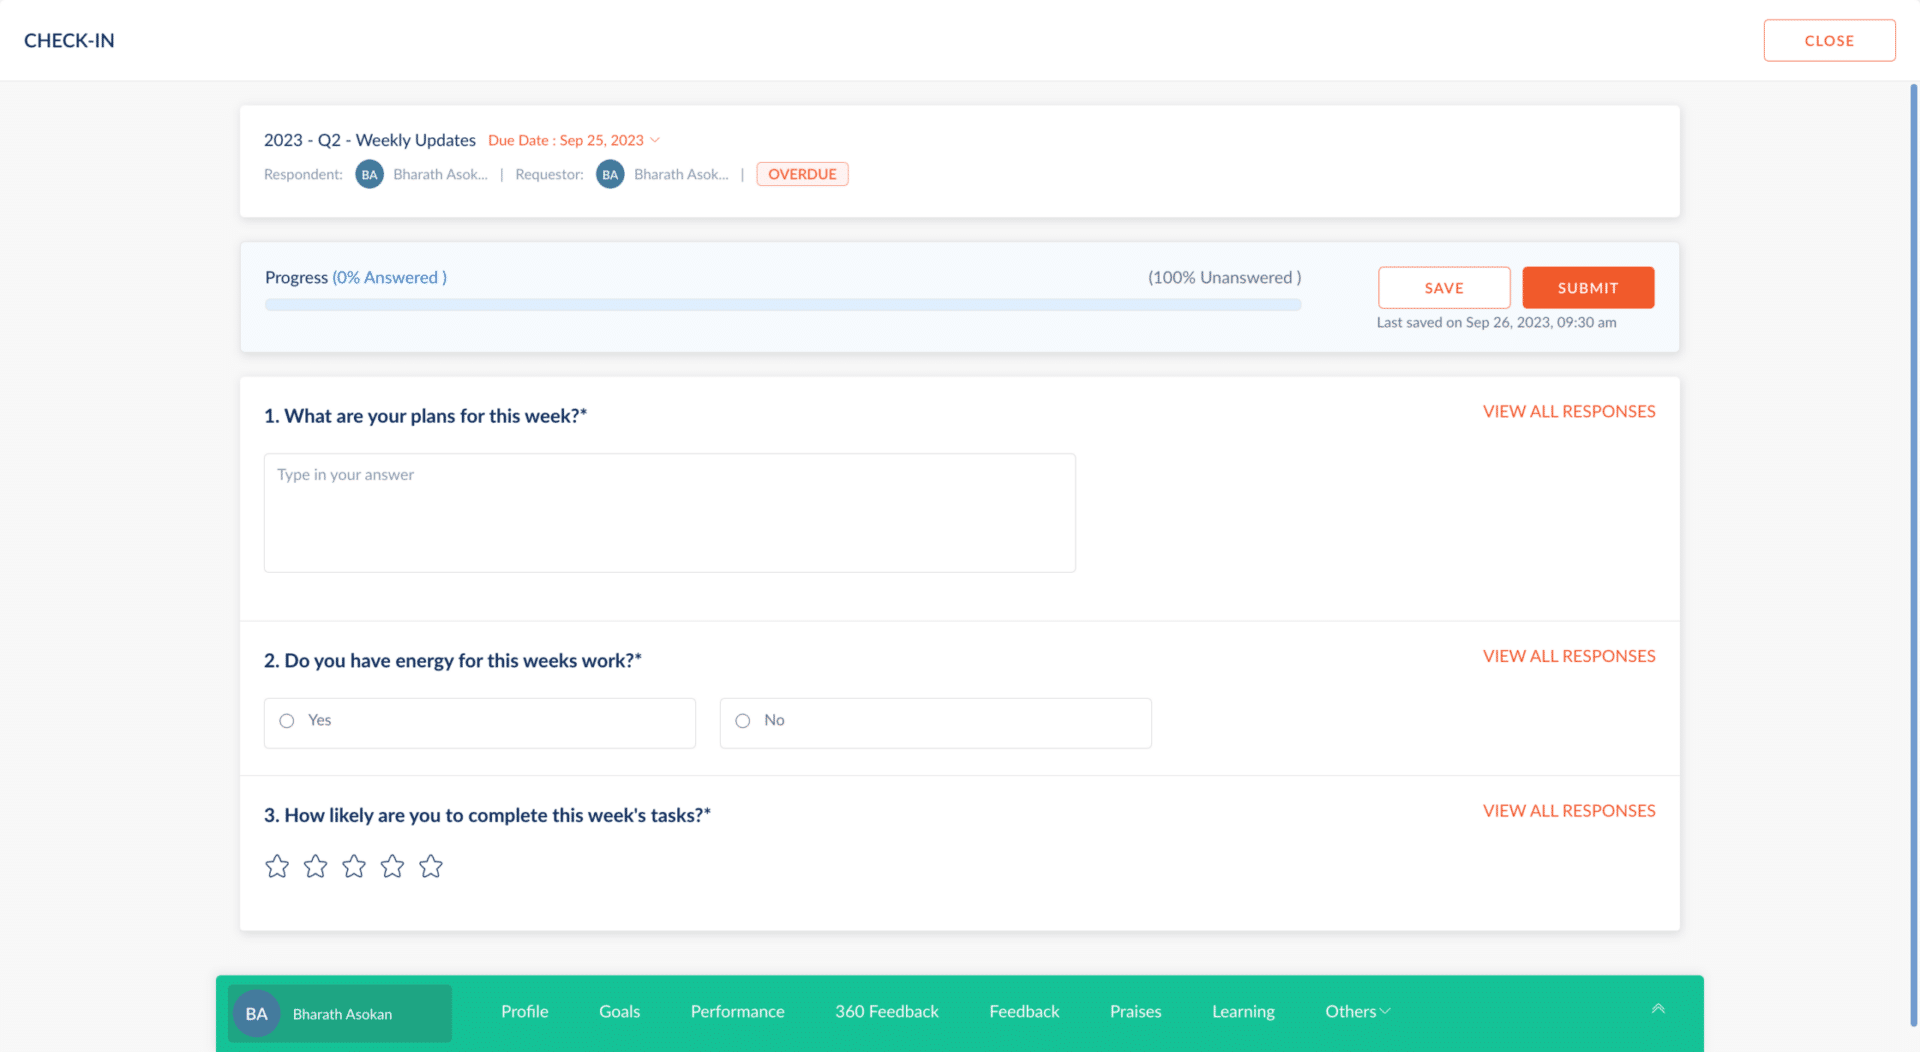Viewport: 1920px width, 1052px height.
Task: Open the 360 Feedback tab
Action: [887, 1012]
